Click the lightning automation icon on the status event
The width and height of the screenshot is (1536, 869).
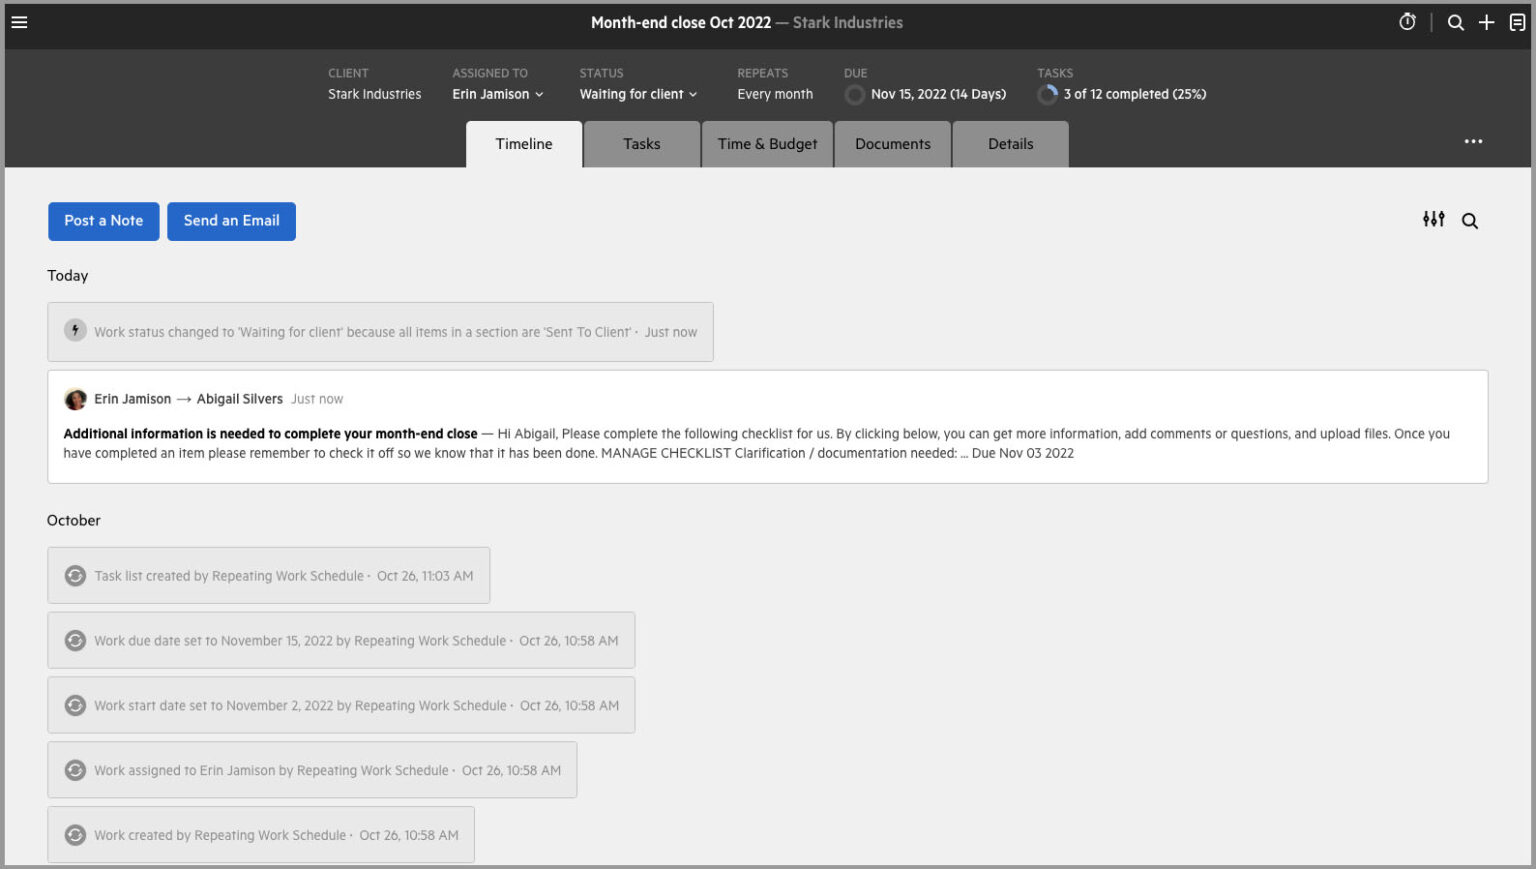(75, 328)
